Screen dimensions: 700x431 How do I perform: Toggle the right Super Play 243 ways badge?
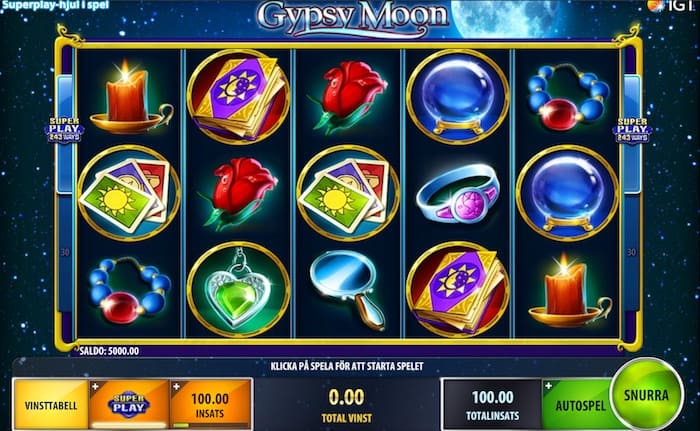click(x=632, y=130)
